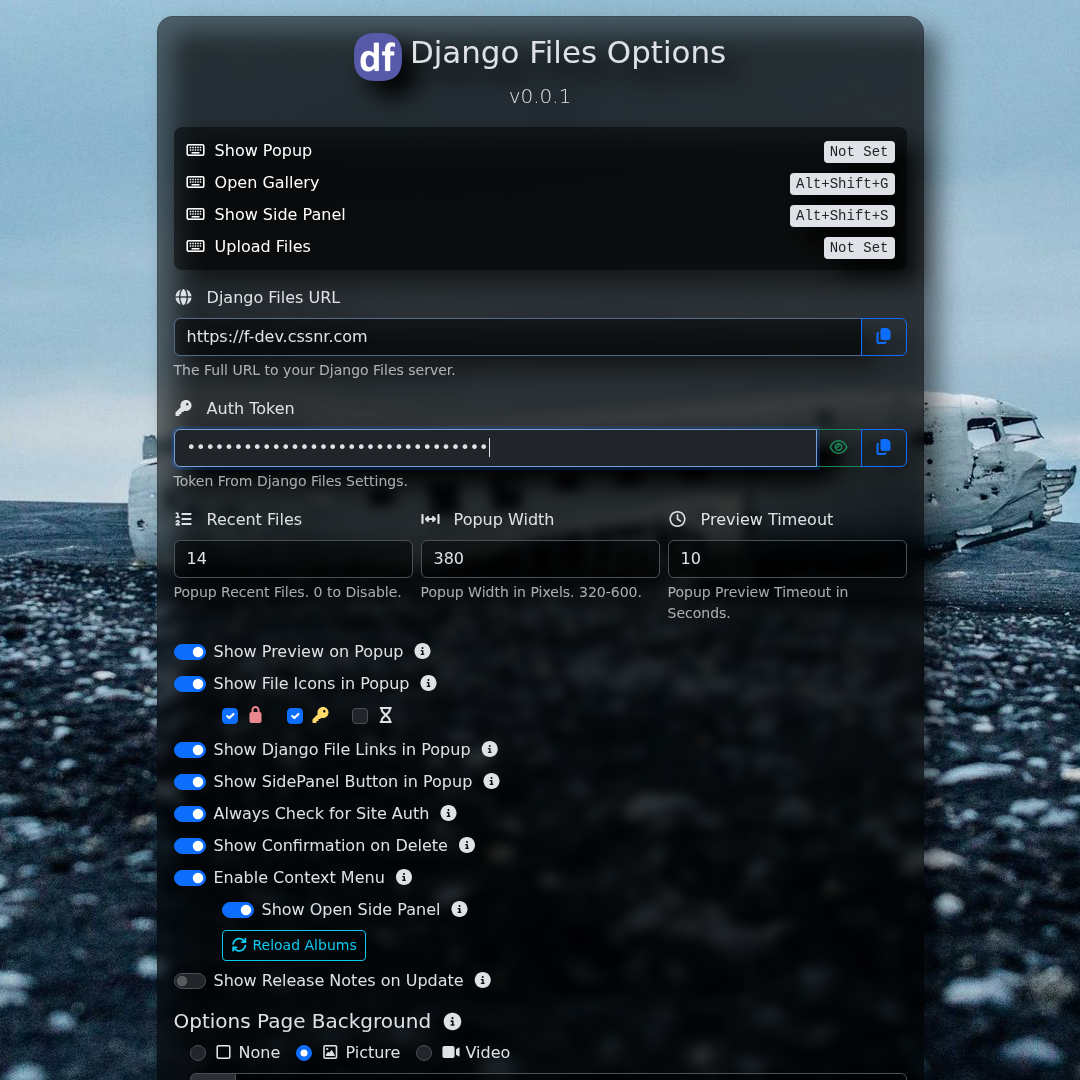Uncheck the pink lock icon checkbox
Image resolution: width=1080 pixels, height=1080 pixels.
[230, 716]
